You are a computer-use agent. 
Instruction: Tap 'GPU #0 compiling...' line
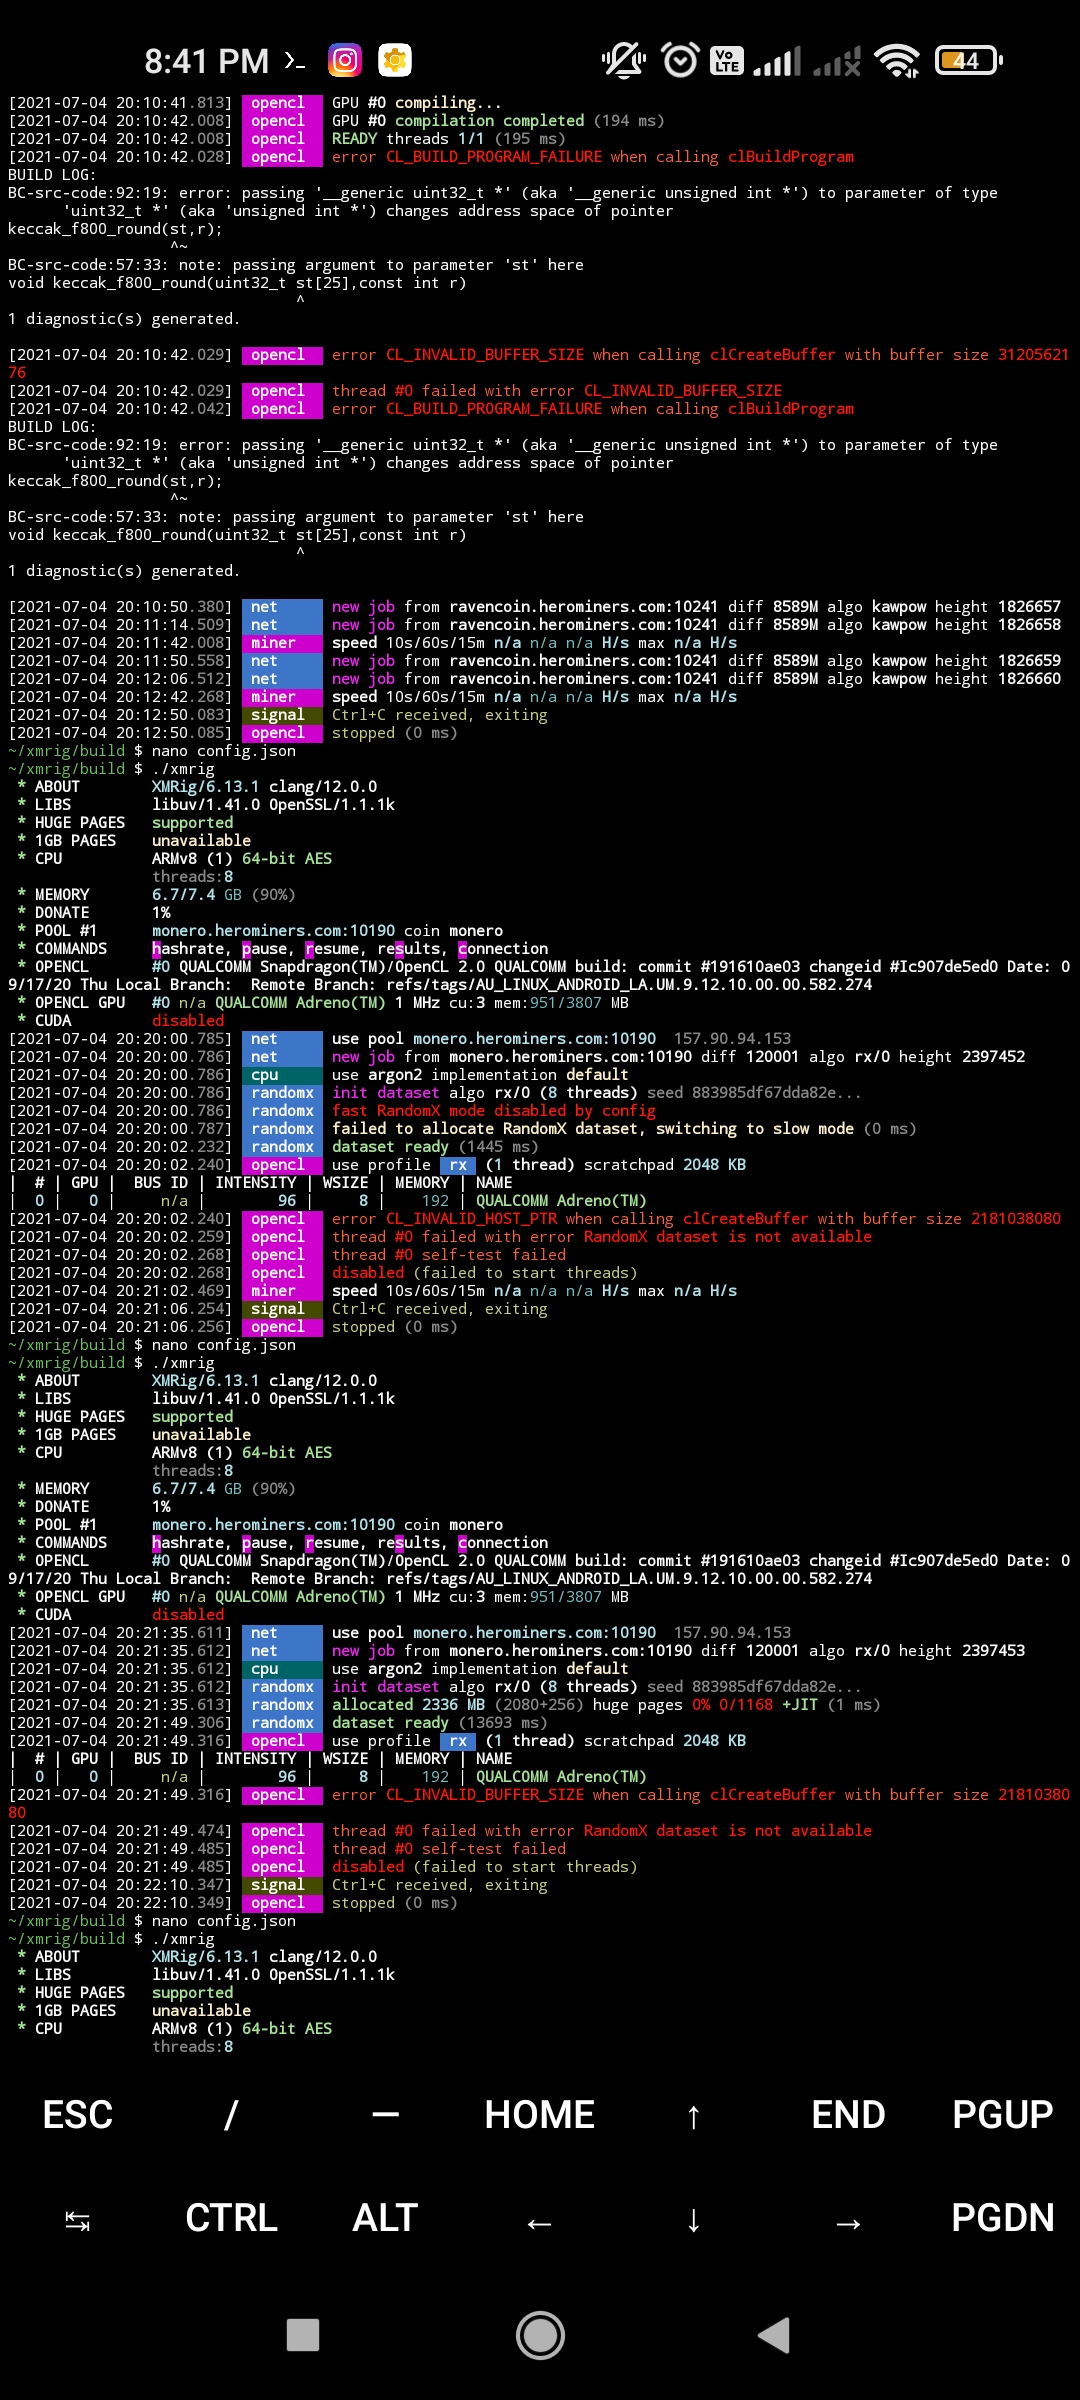pos(255,103)
